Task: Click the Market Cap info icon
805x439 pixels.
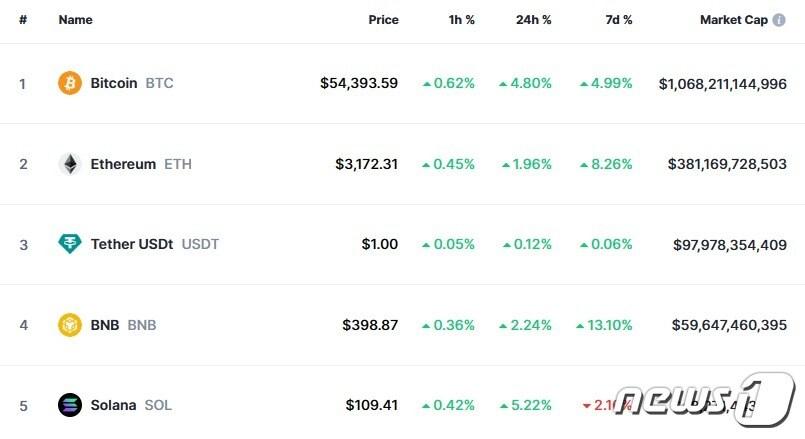Action: point(779,20)
